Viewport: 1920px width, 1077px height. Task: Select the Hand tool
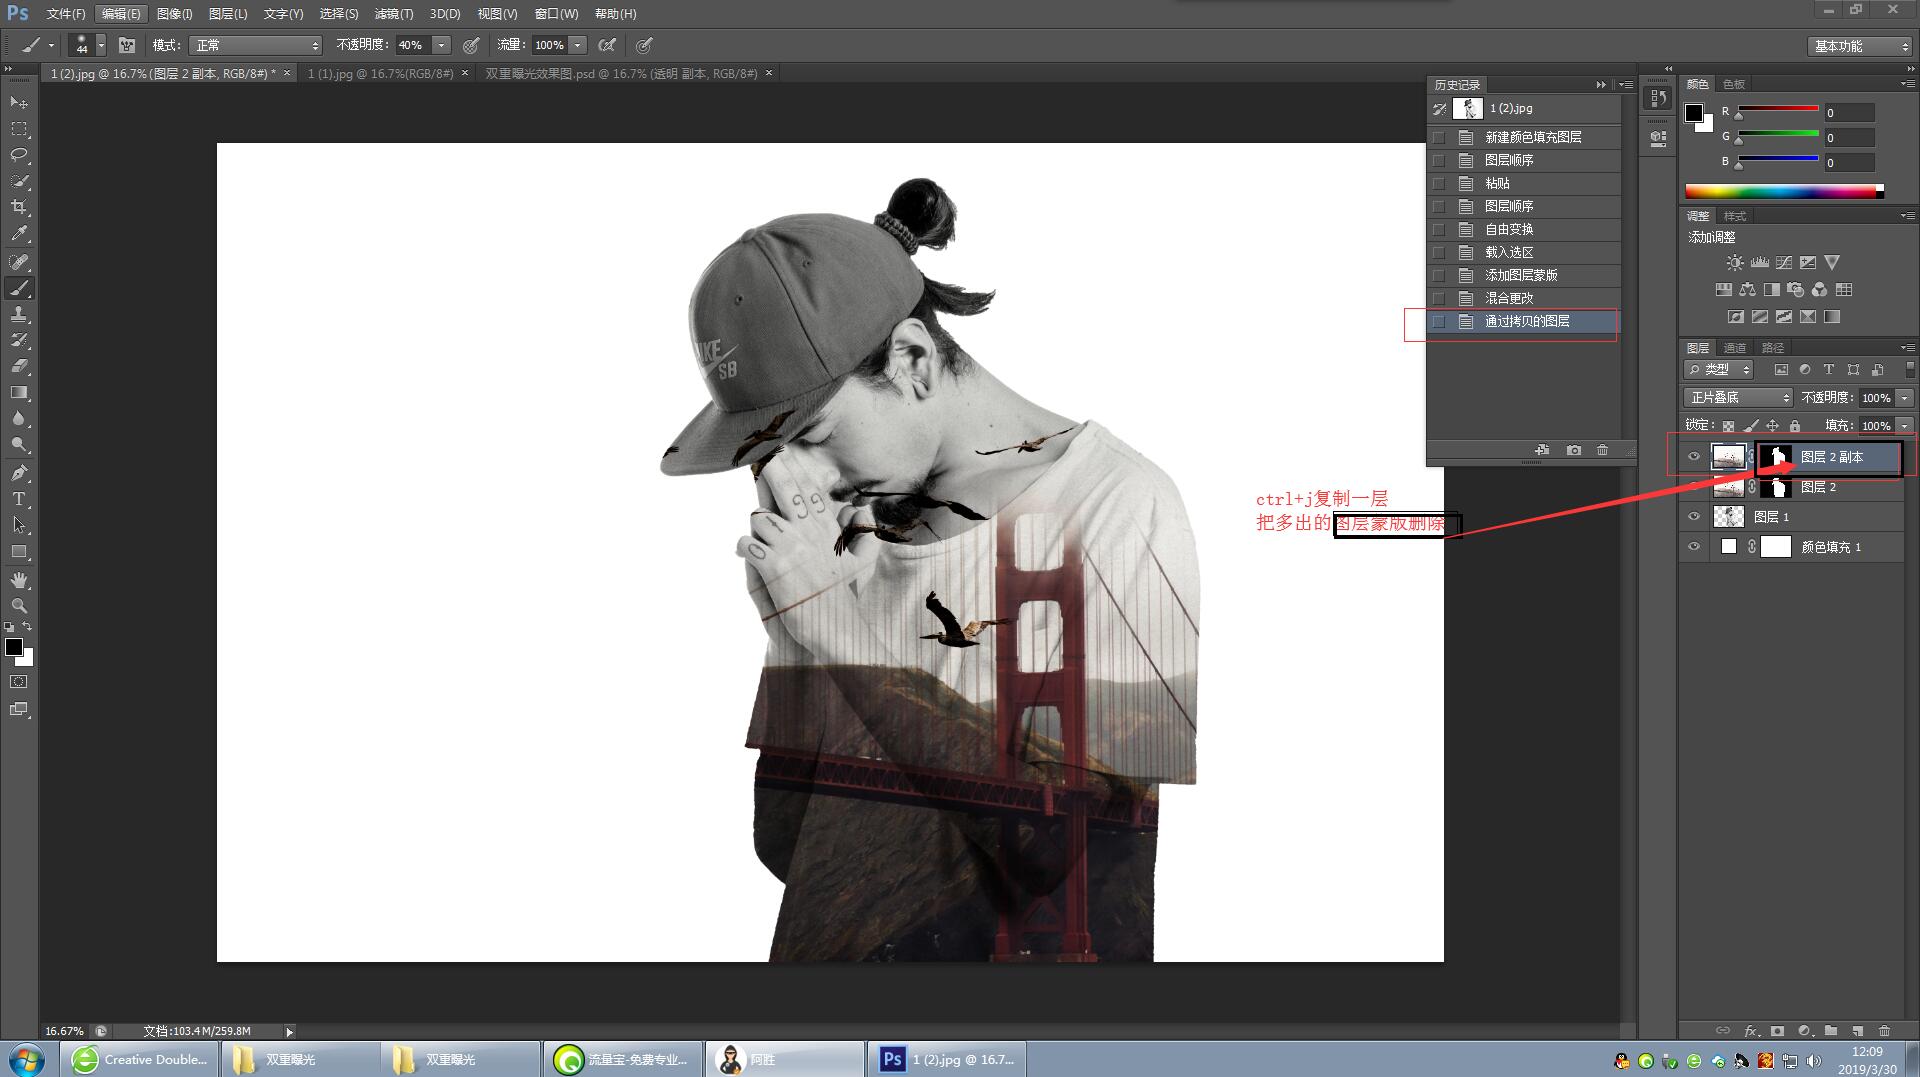pos(19,580)
